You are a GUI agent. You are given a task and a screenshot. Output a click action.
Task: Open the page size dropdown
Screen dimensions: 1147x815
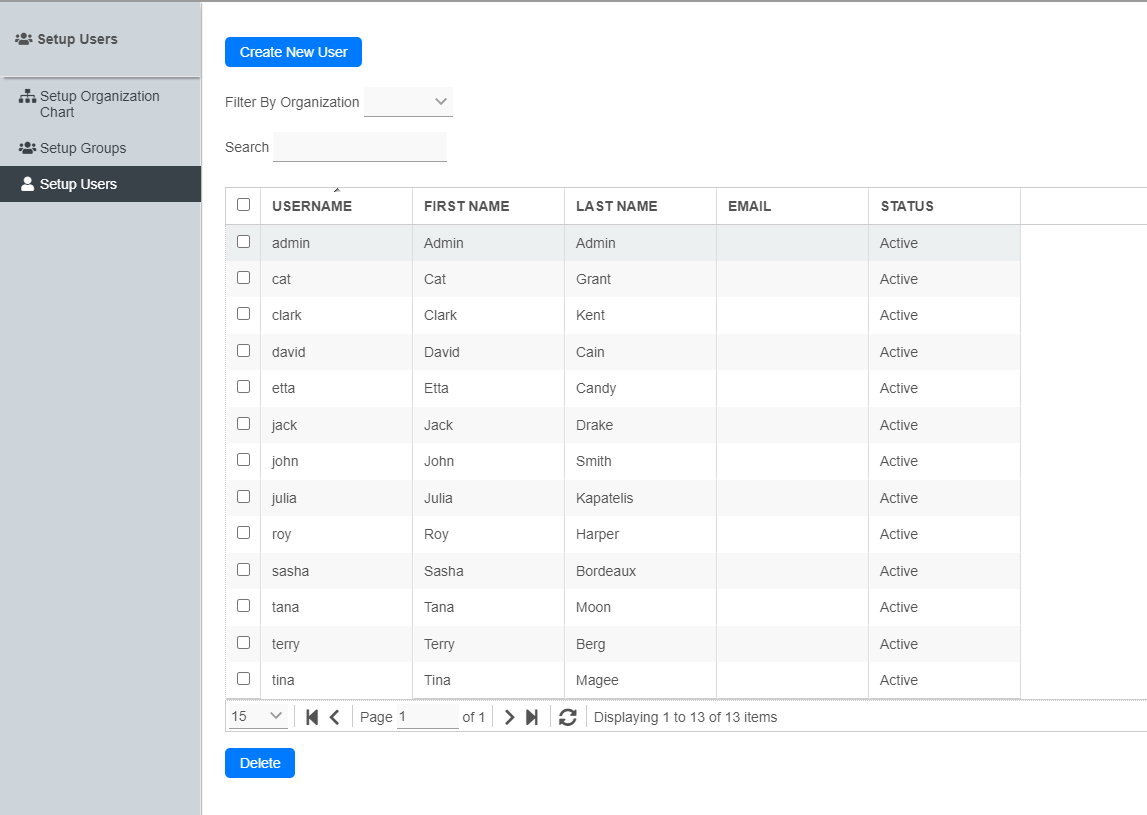[258, 717]
